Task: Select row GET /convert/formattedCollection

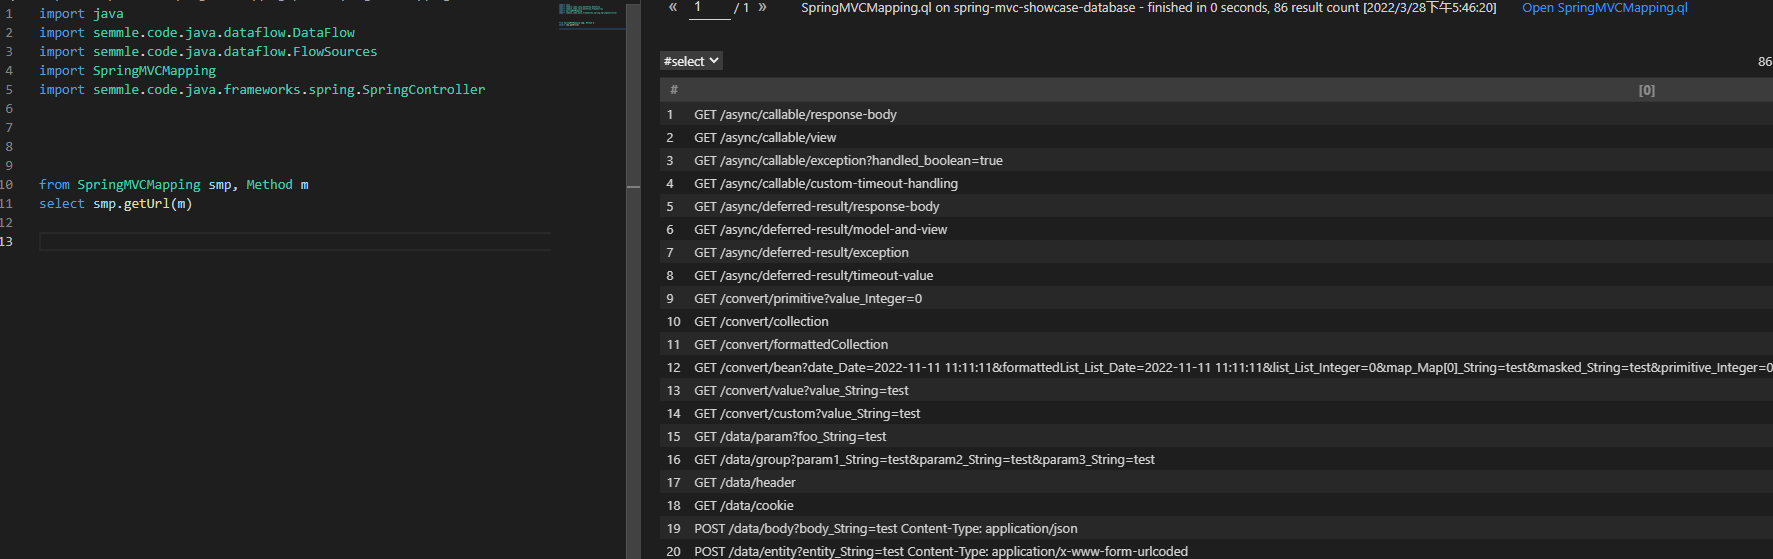Action: (x=1216, y=344)
